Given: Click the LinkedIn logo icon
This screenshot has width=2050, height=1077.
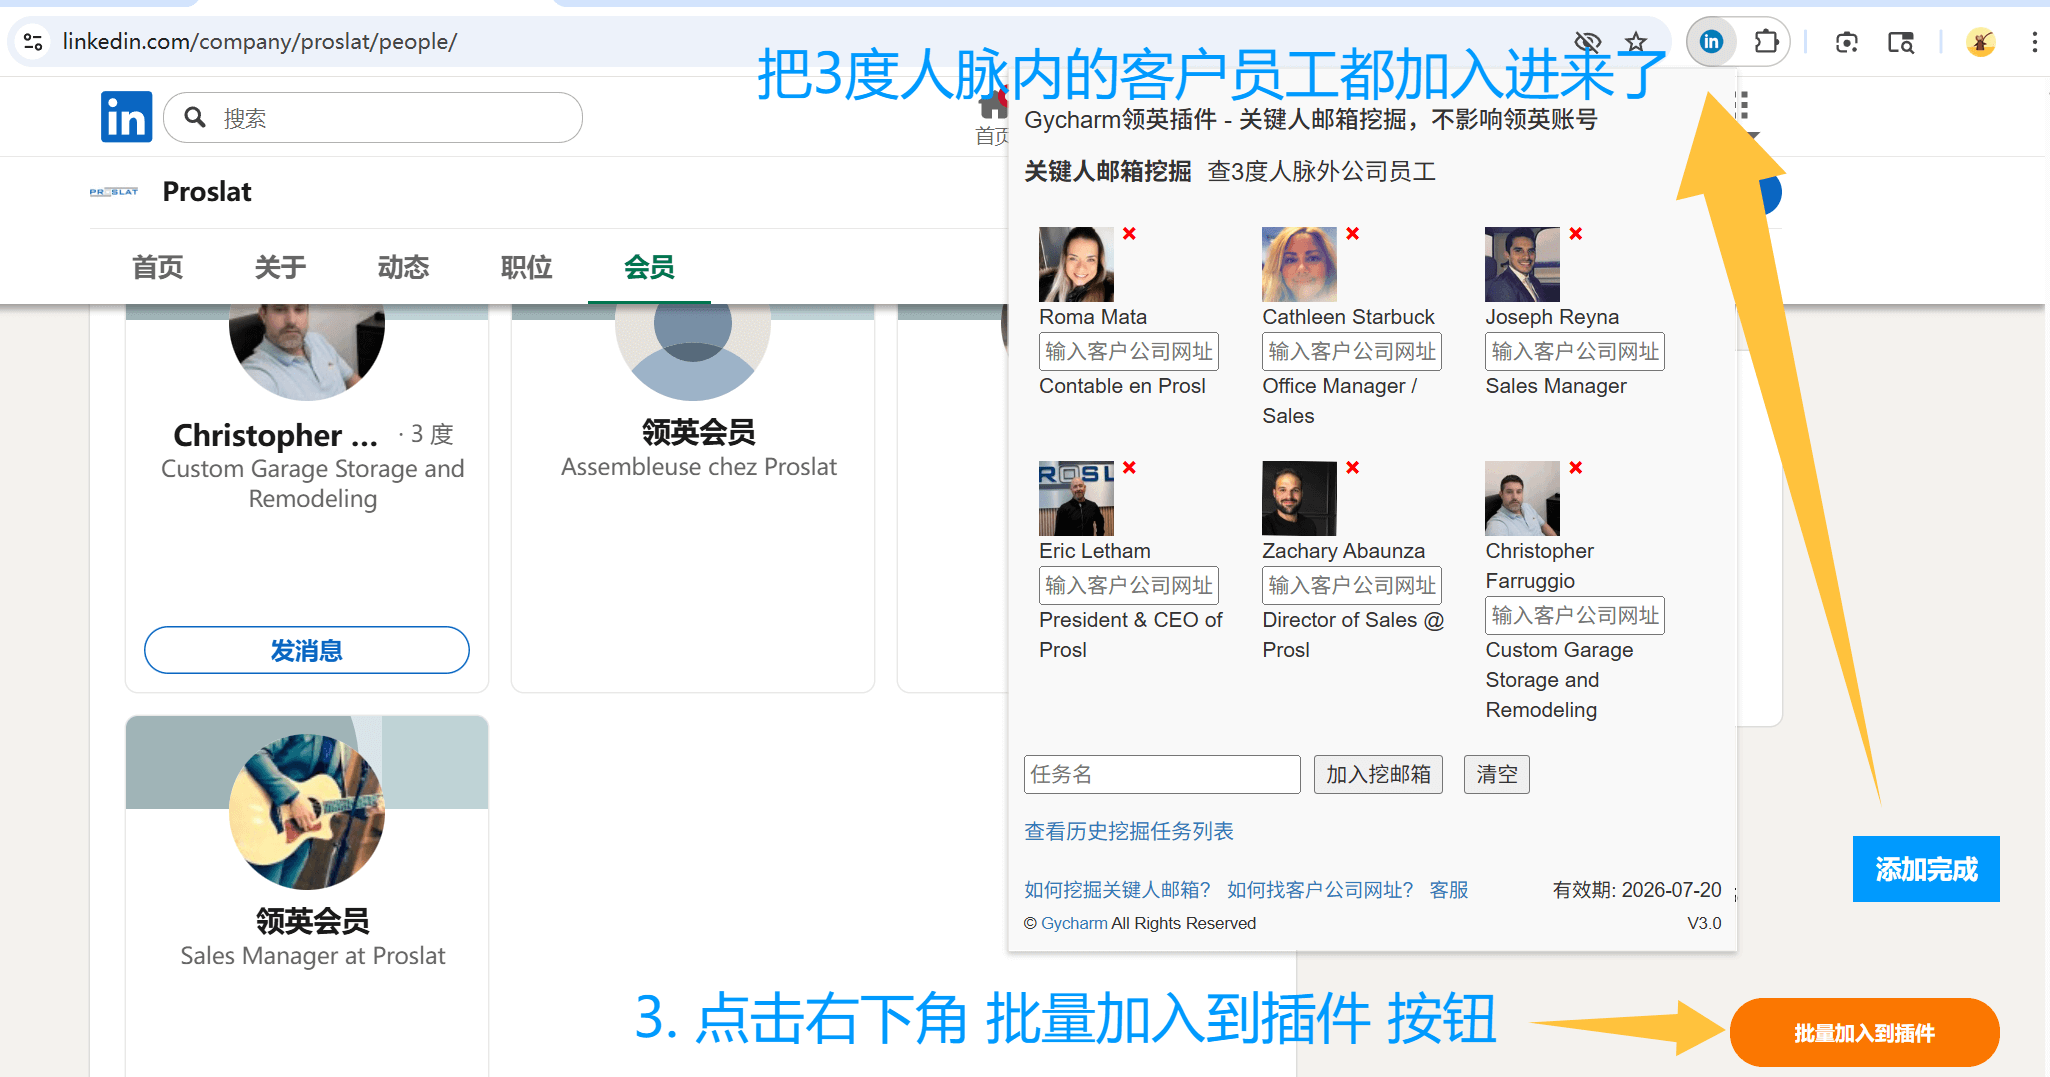Looking at the screenshot, I should click(126, 117).
